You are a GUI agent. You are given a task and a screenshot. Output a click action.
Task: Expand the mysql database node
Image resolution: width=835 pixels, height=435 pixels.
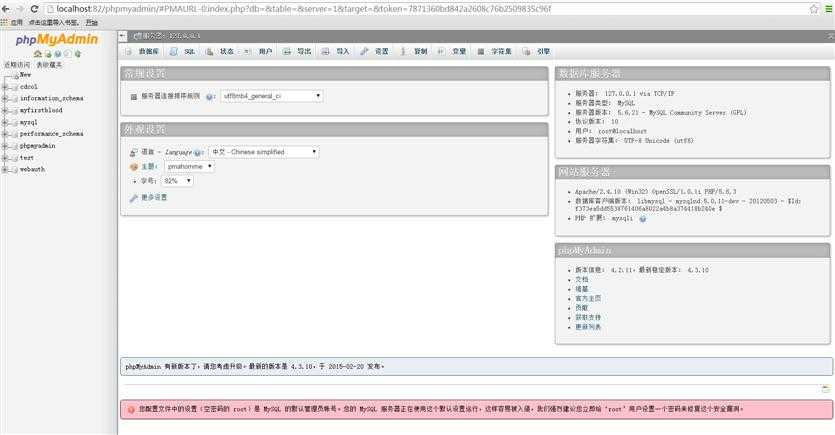coord(5,122)
